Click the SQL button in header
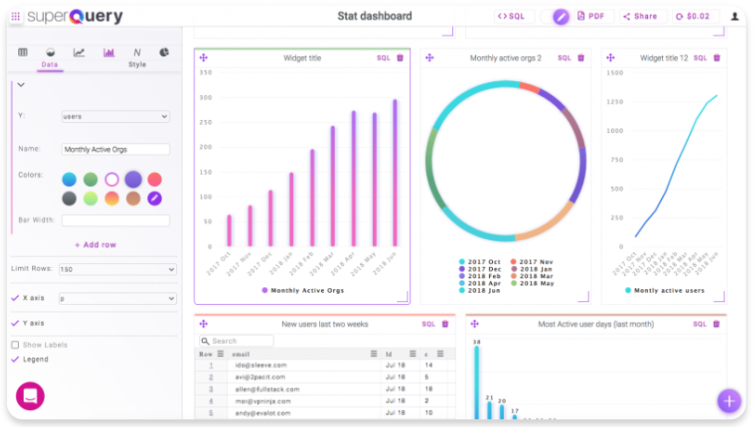 pos(512,16)
